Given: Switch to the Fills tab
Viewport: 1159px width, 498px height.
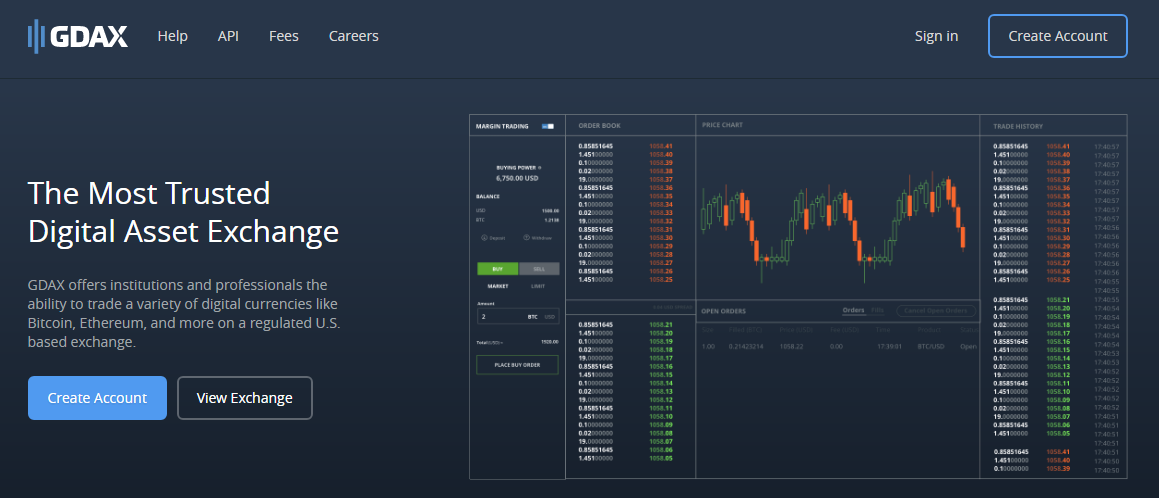Looking at the screenshot, I should pos(877,310).
